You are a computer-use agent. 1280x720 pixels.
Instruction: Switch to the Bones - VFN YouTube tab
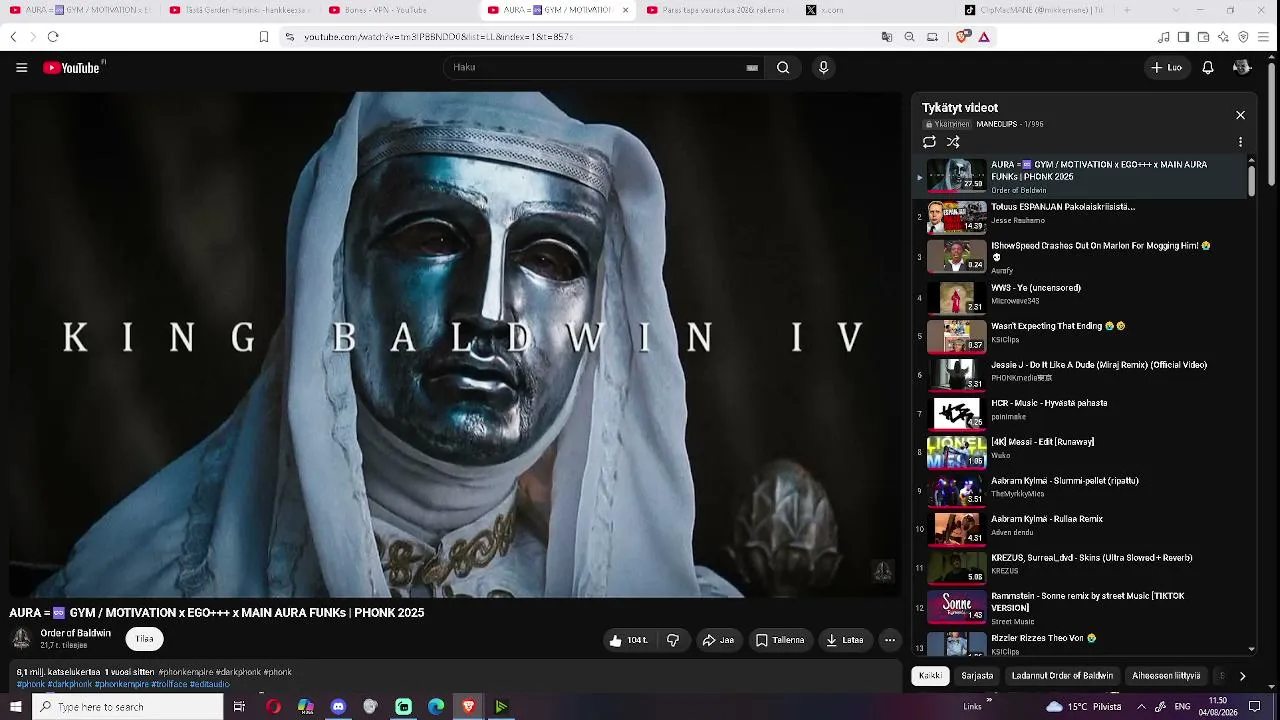(x=397, y=10)
